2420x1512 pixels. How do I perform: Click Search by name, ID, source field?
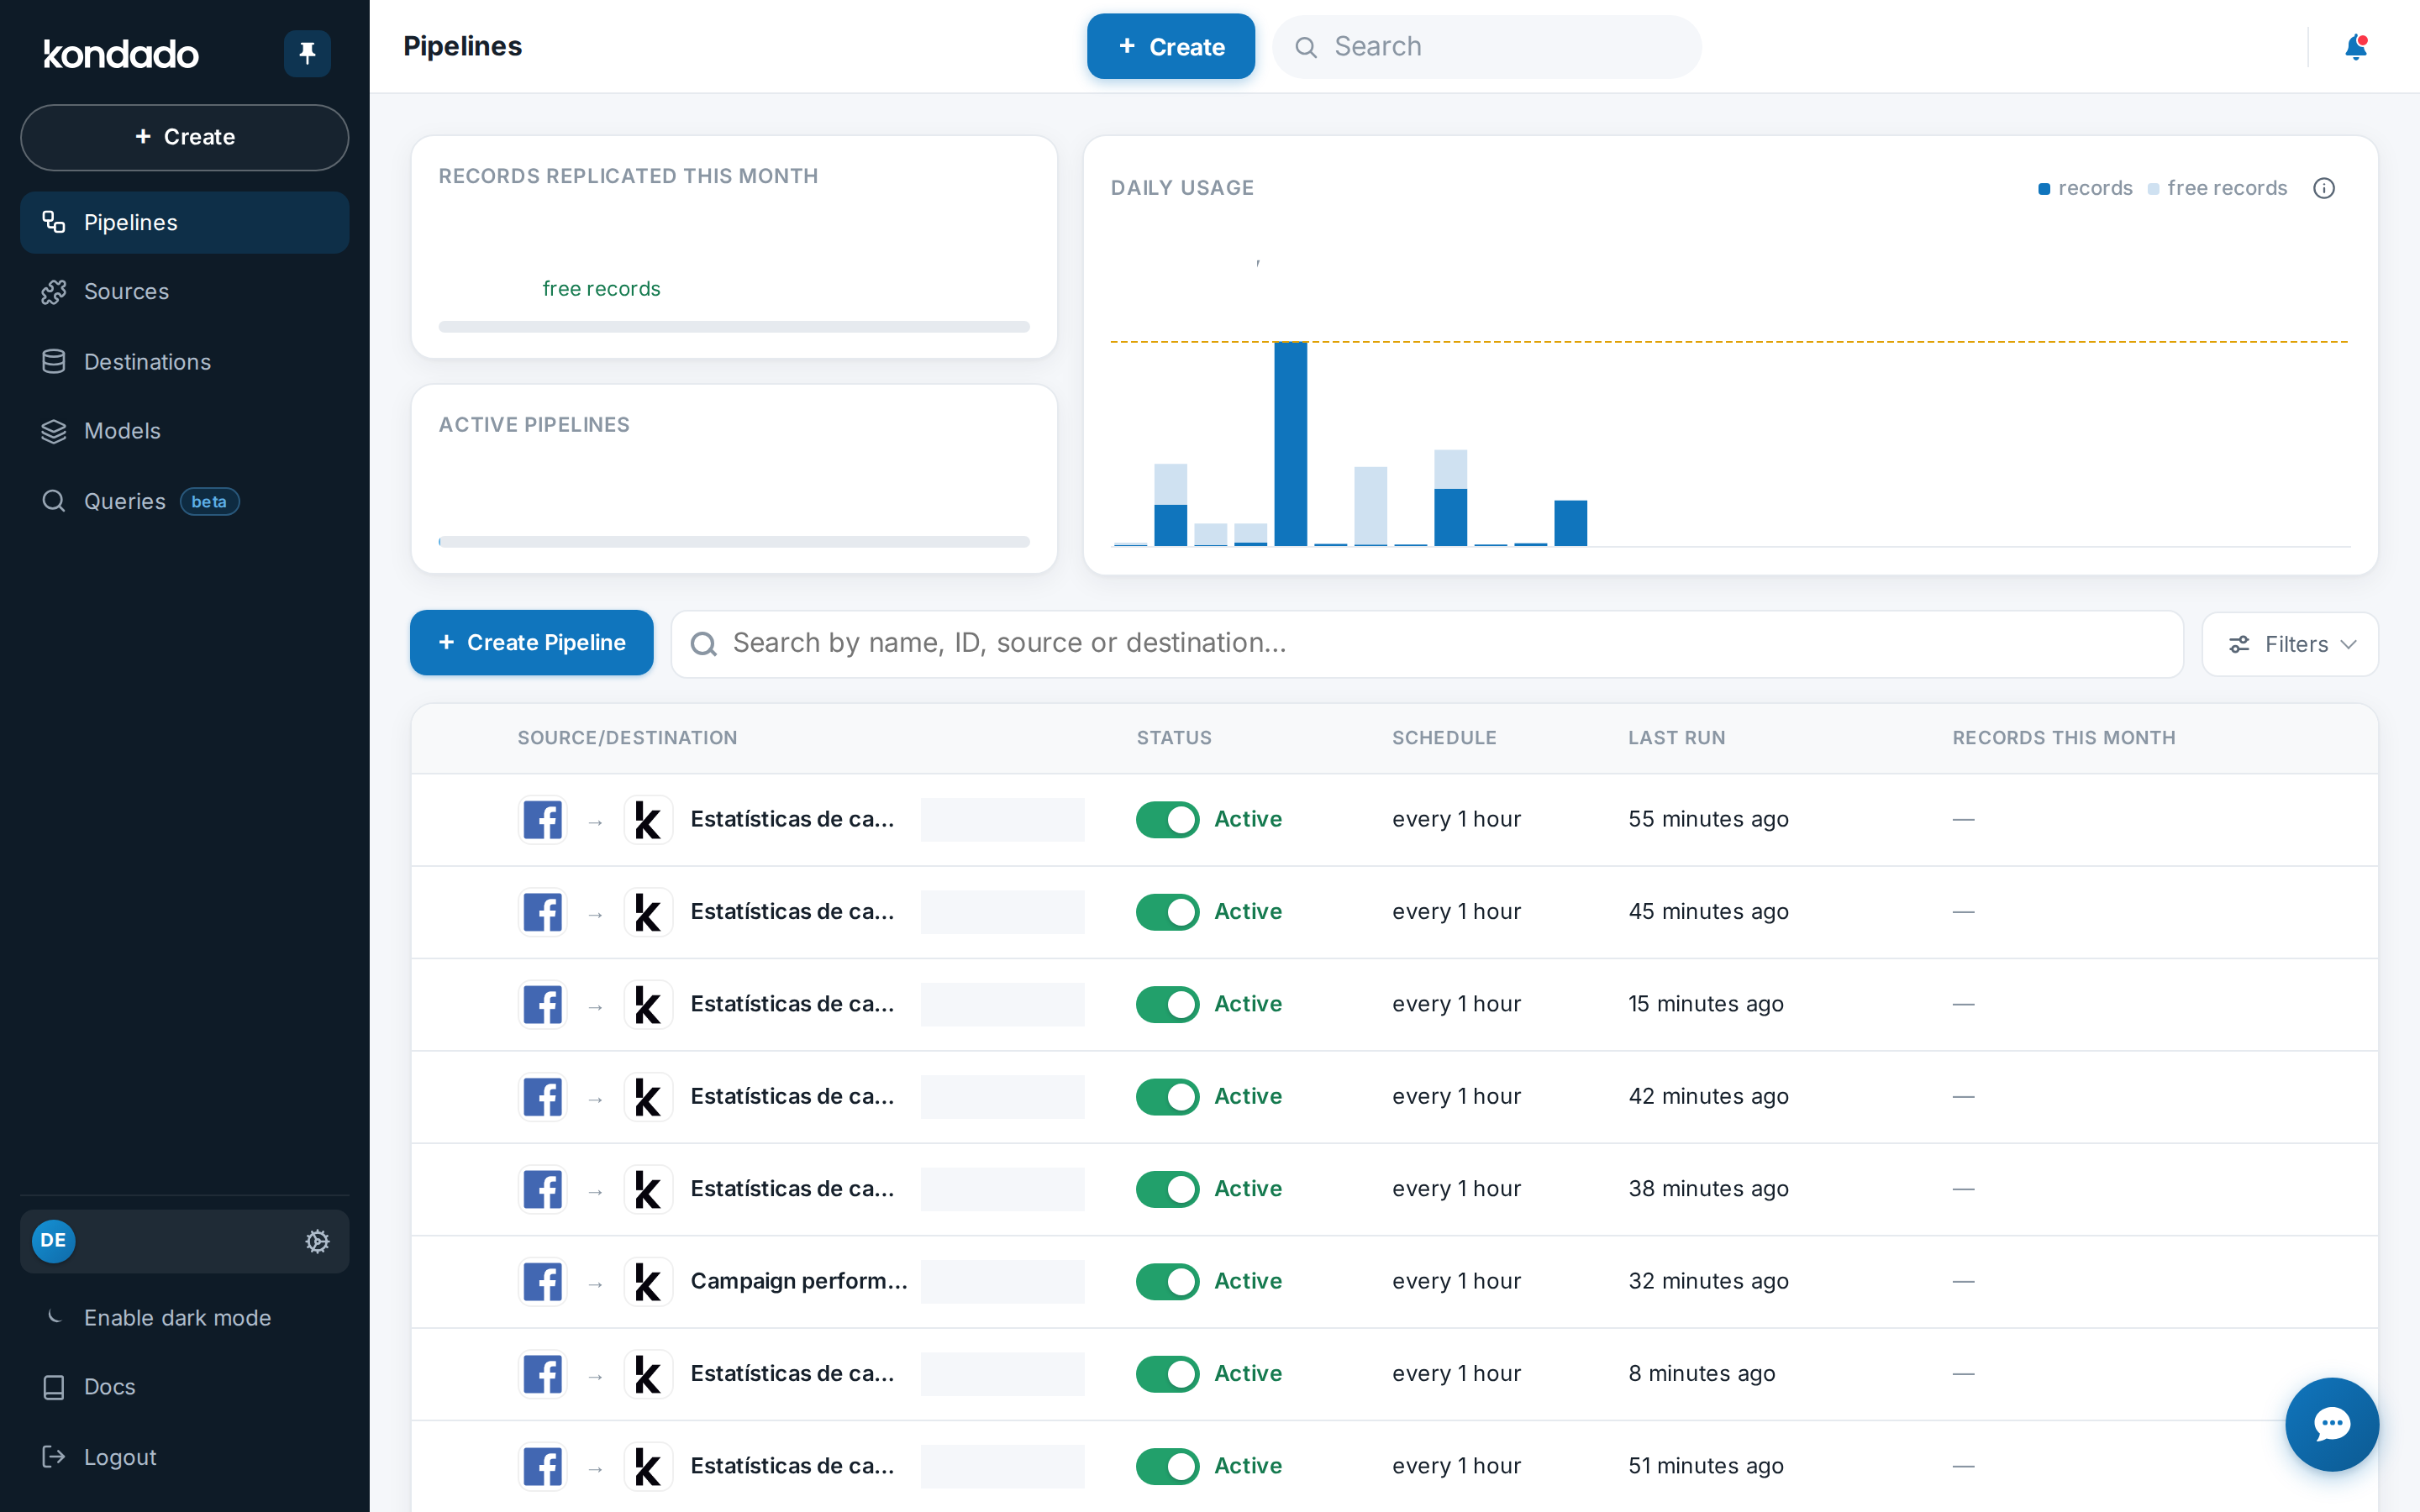pyautogui.click(x=1427, y=644)
